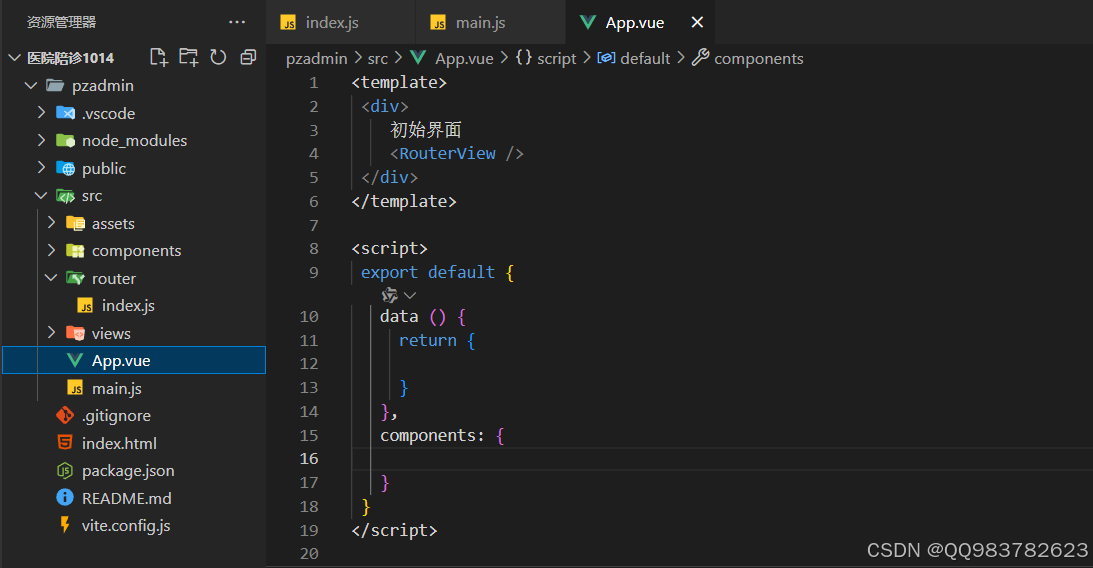1093x568 pixels.
Task: Open vite.config.js in the explorer
Action: pos(125,525)
